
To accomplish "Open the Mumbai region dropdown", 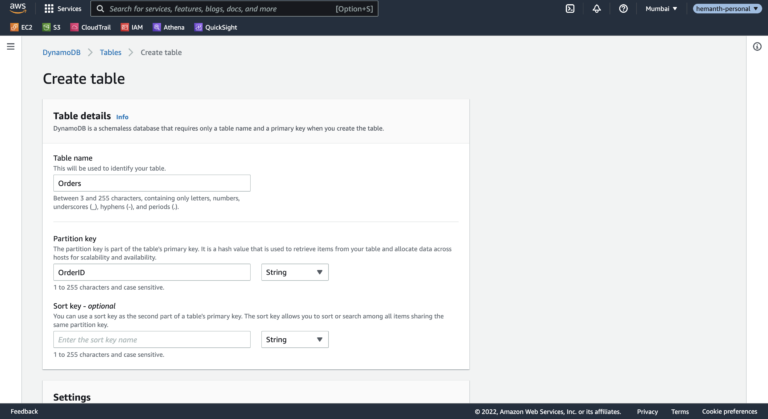I will click(x=661, y=8).
